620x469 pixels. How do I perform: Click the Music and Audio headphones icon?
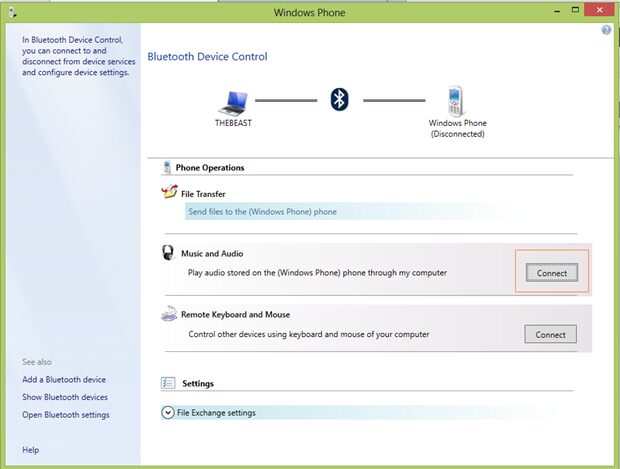pyautogui.click(x=168, y=252)
